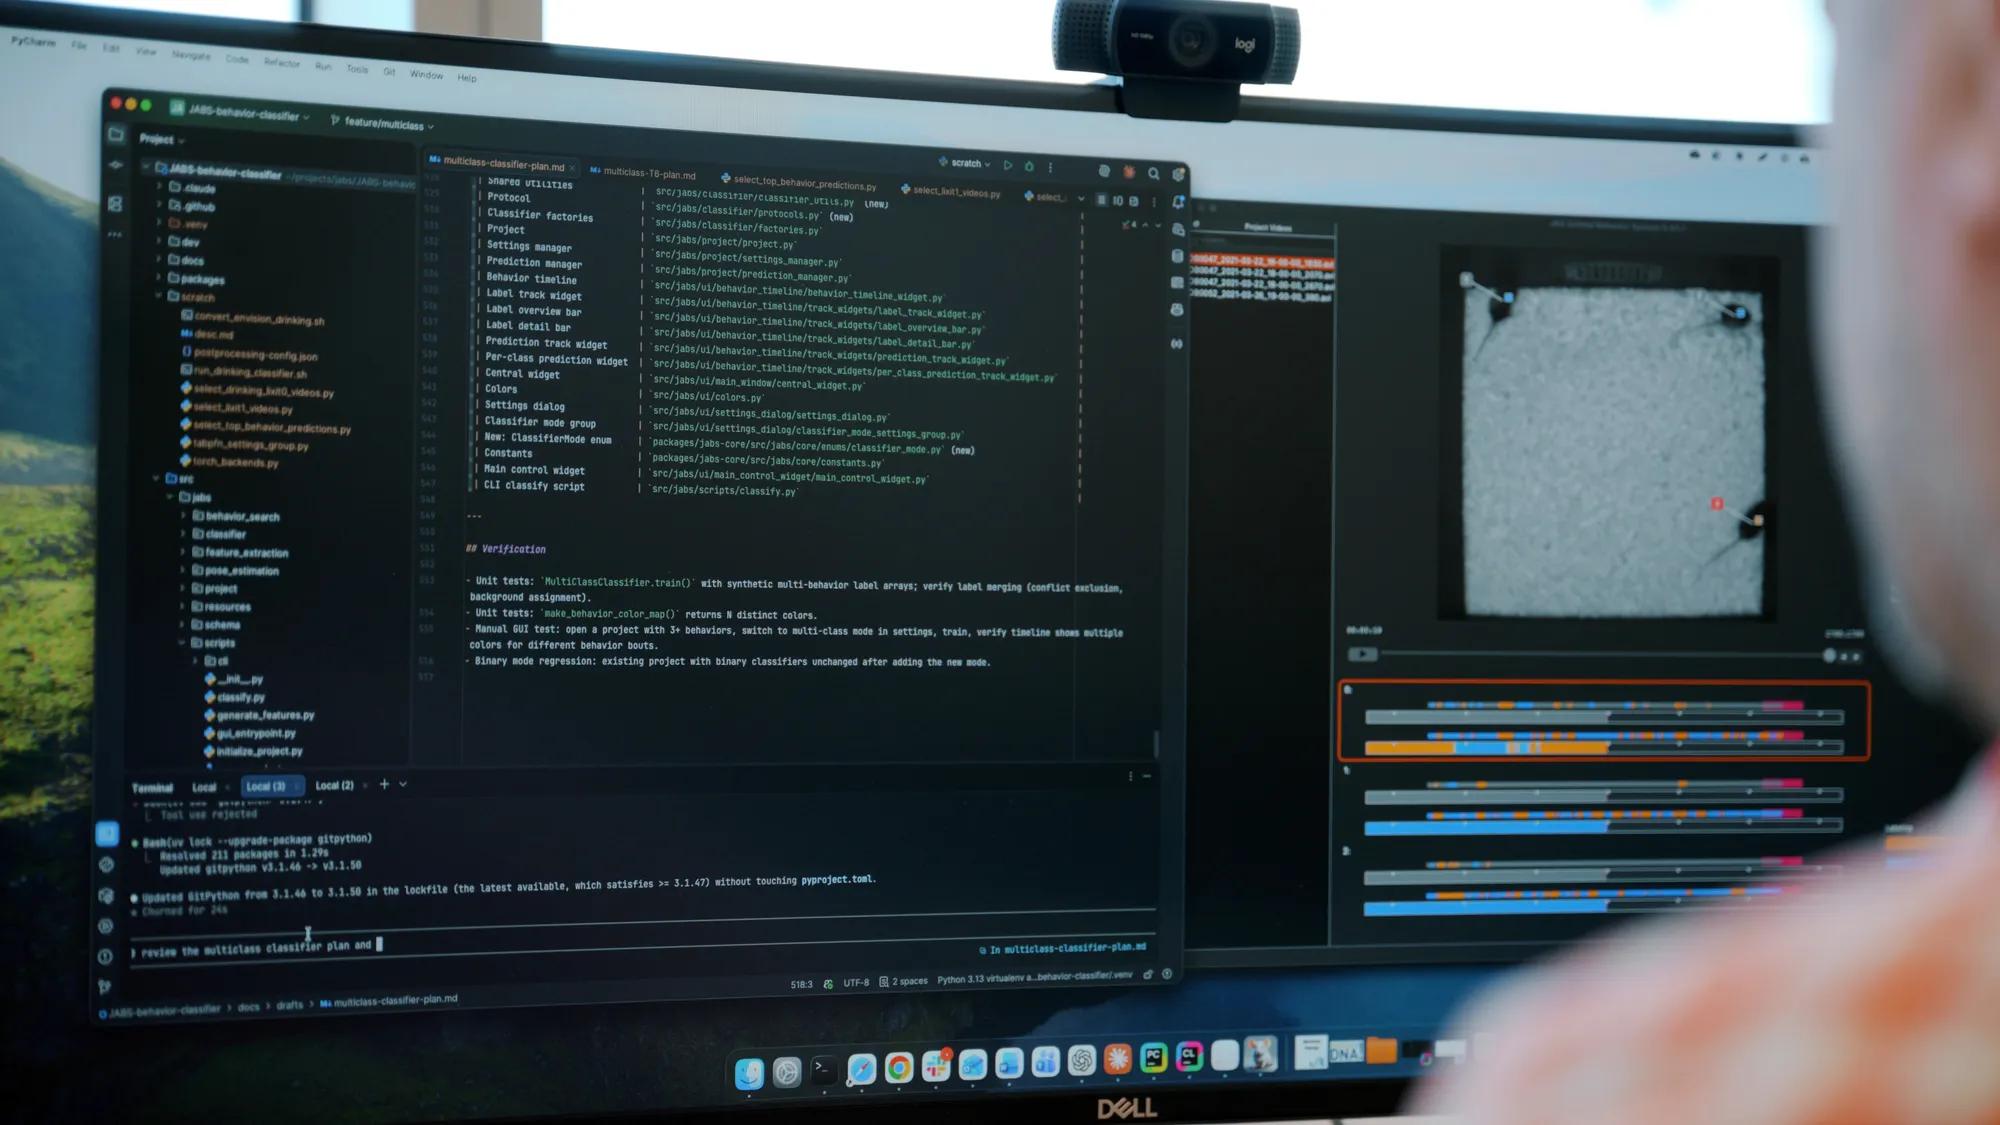Open Safari from the Dock
2000x1125 pixels.
pyautogui.click(x=861, y=1070)
